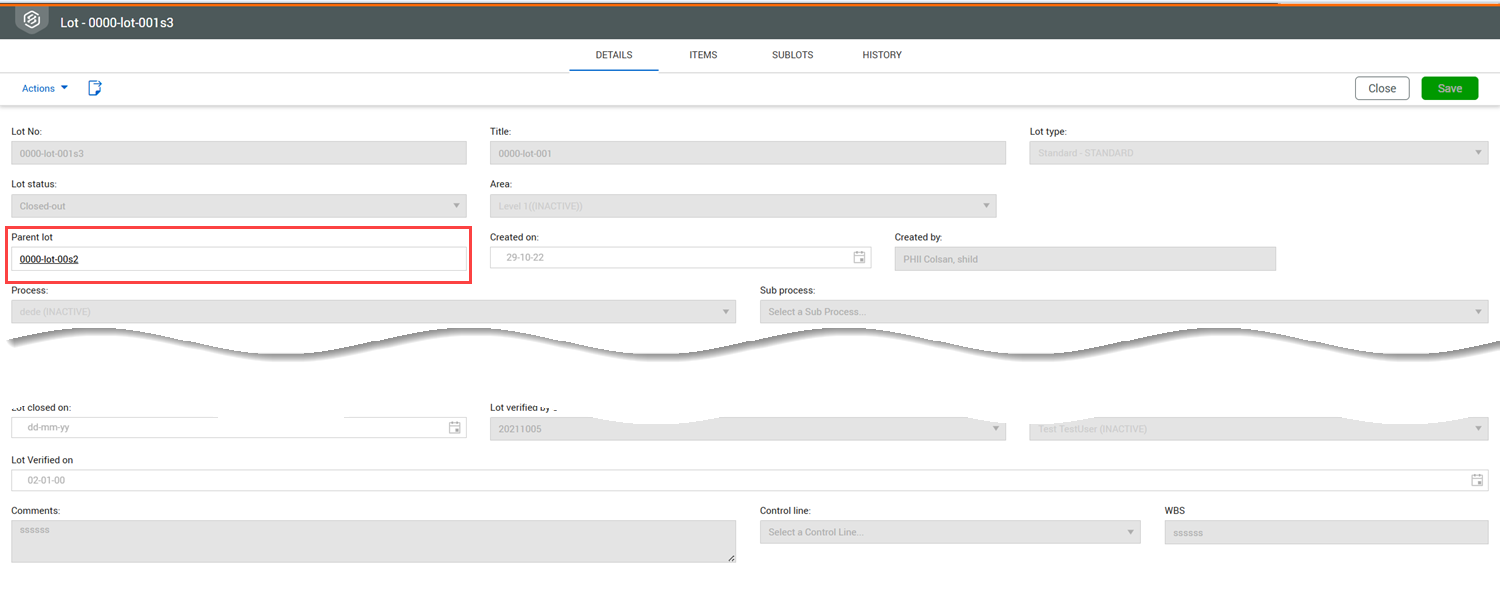Switch to the ITEMS tab

point(703,55)
